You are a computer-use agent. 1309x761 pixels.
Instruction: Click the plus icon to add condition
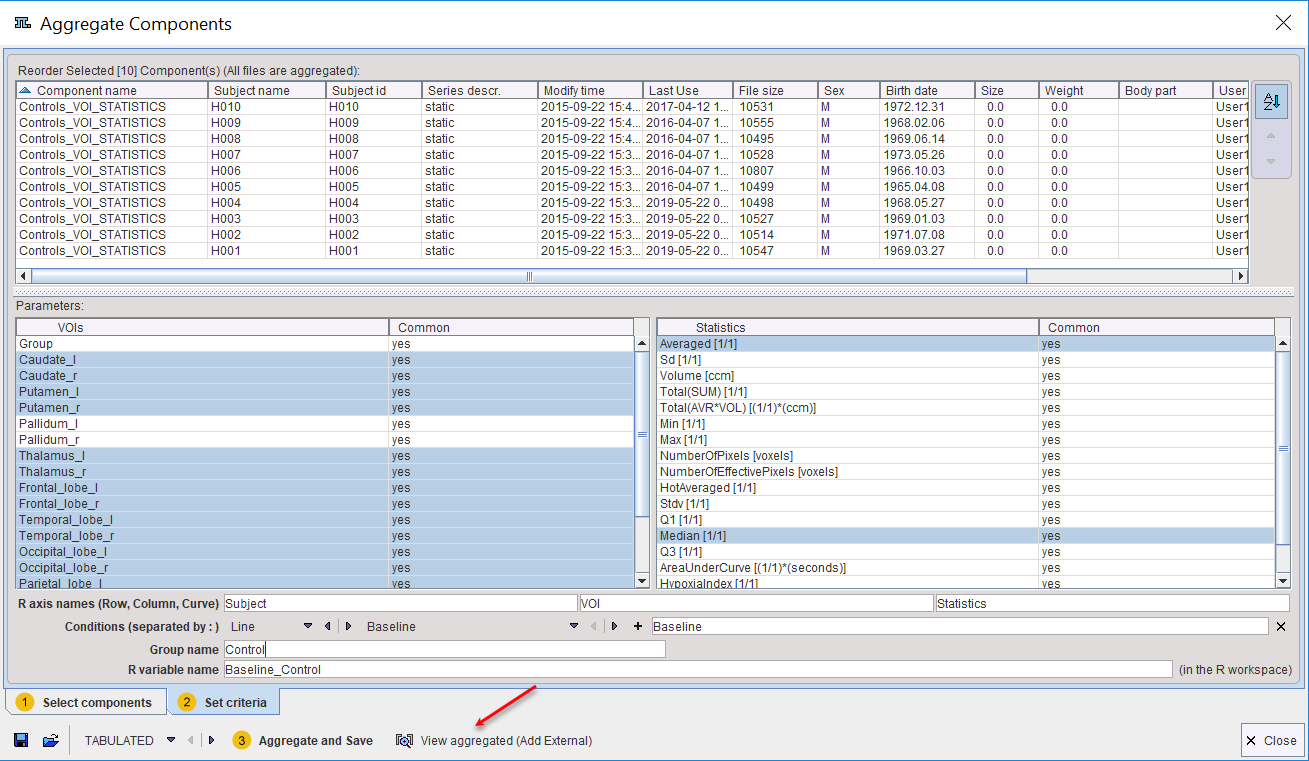coord(638,626)
